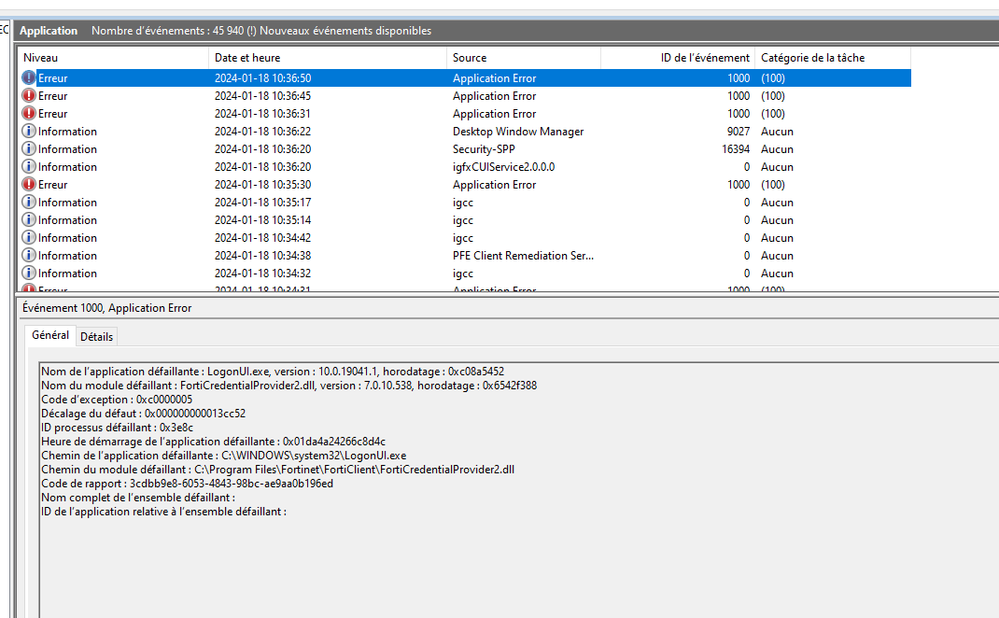This screenshot has height=618, width=999.
Task: Switch to the Détails tab
Action: pos(97,337)
